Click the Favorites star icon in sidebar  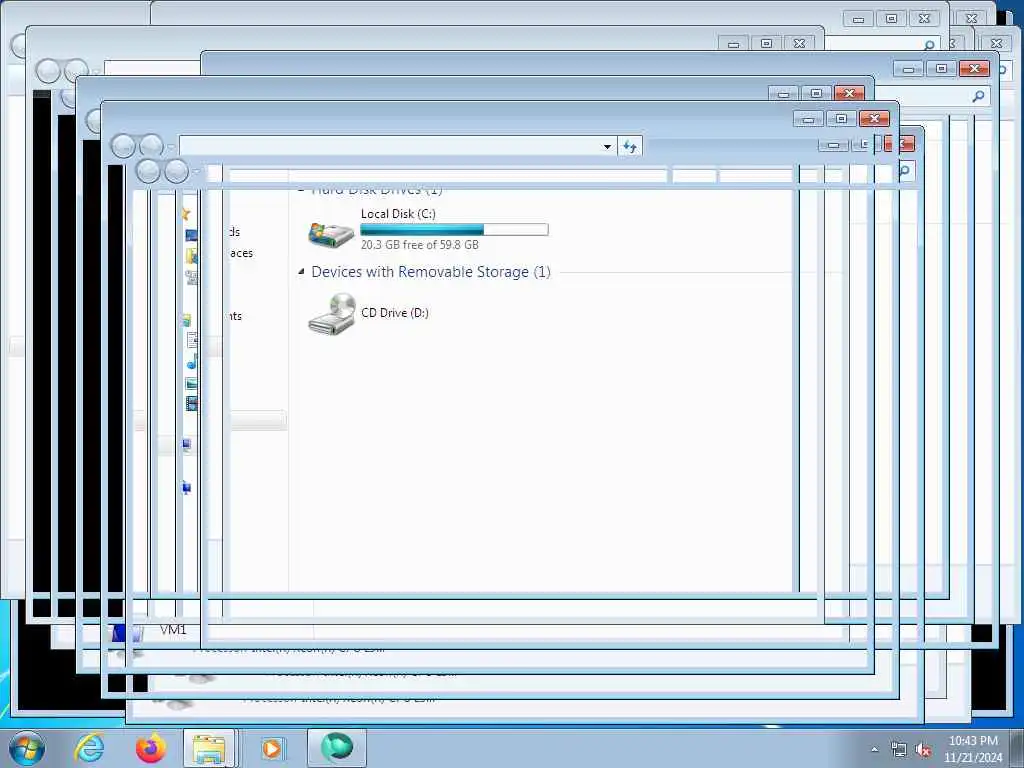point(186,214)
